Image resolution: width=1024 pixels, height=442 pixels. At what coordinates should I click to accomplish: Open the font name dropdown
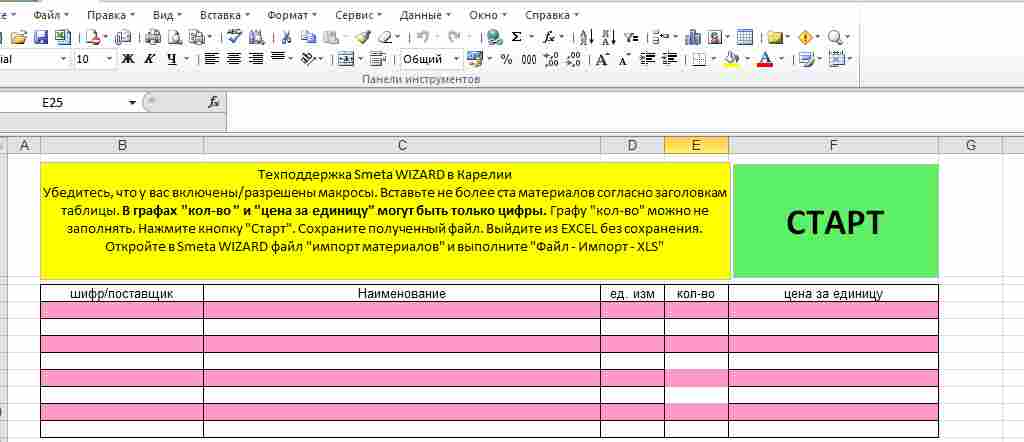coord(63,59)
